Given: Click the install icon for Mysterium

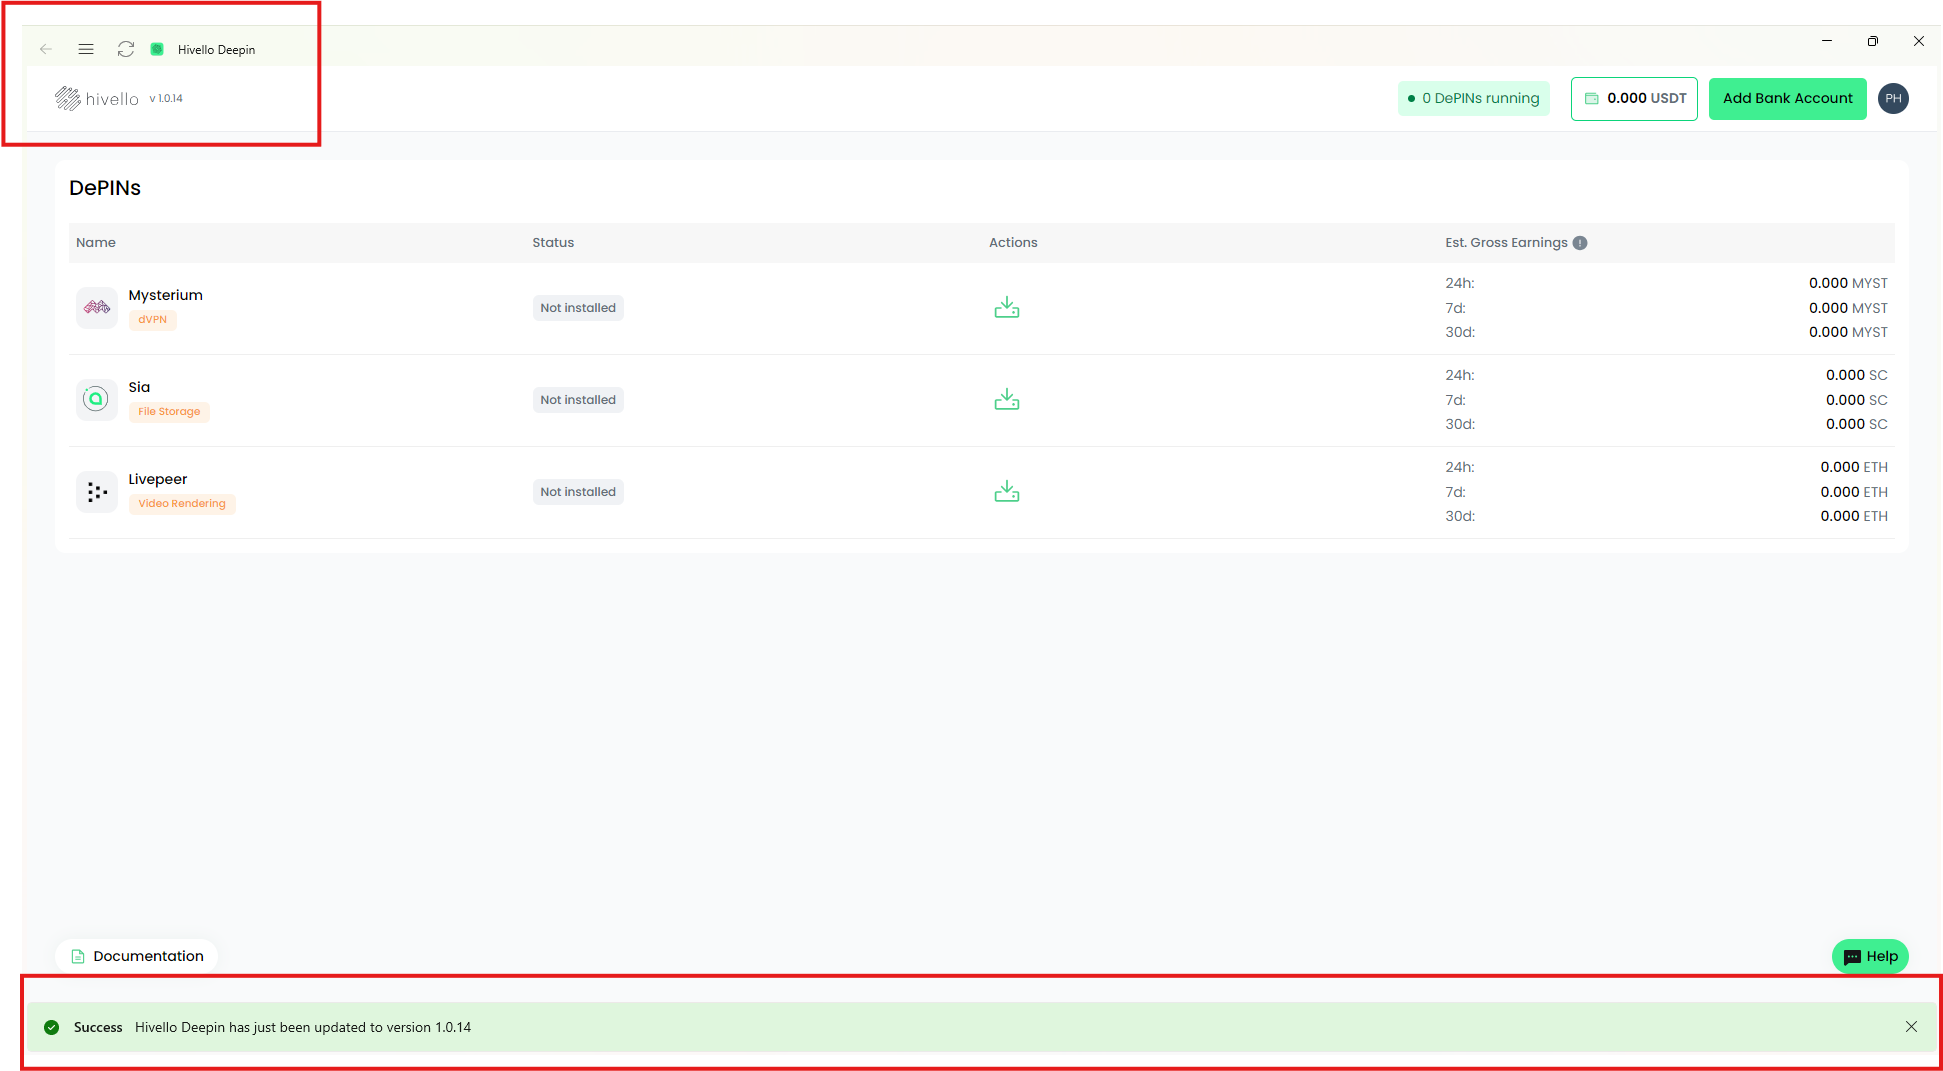Looking at the screenshot, I should pos(1006,308).
